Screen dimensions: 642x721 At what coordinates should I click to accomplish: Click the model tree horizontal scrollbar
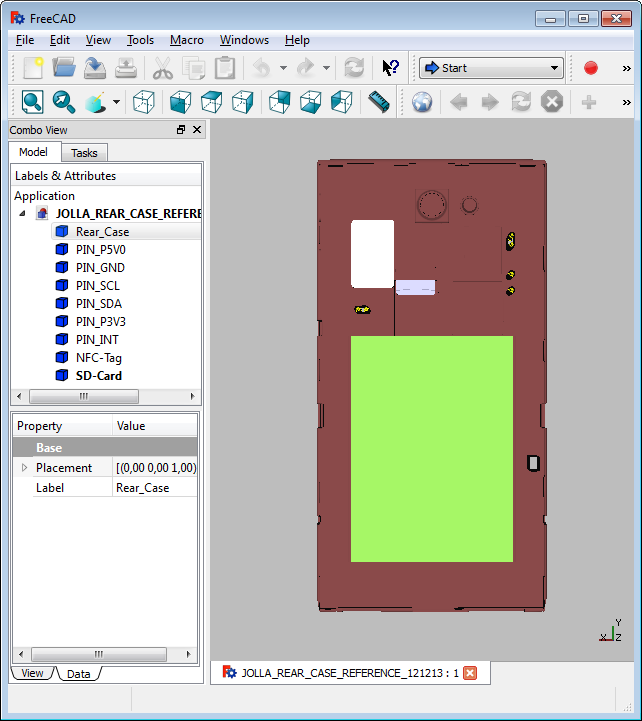click(84, 396)
